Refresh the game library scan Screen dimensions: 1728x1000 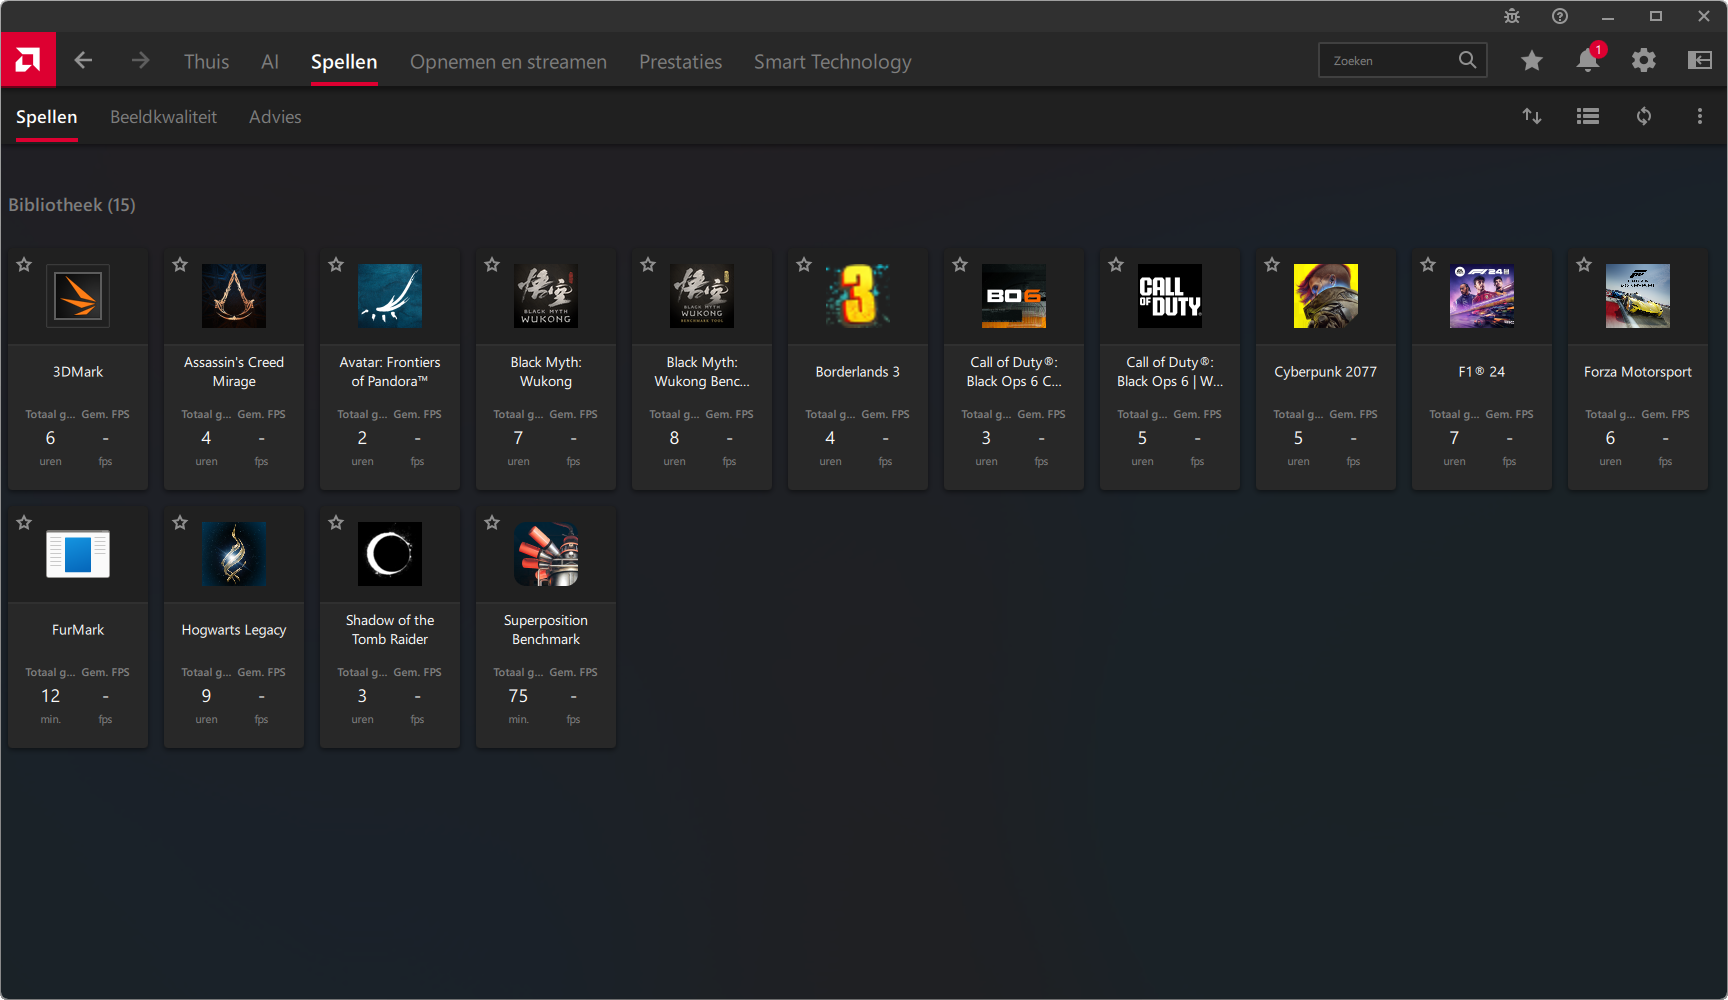point(1643,117)
